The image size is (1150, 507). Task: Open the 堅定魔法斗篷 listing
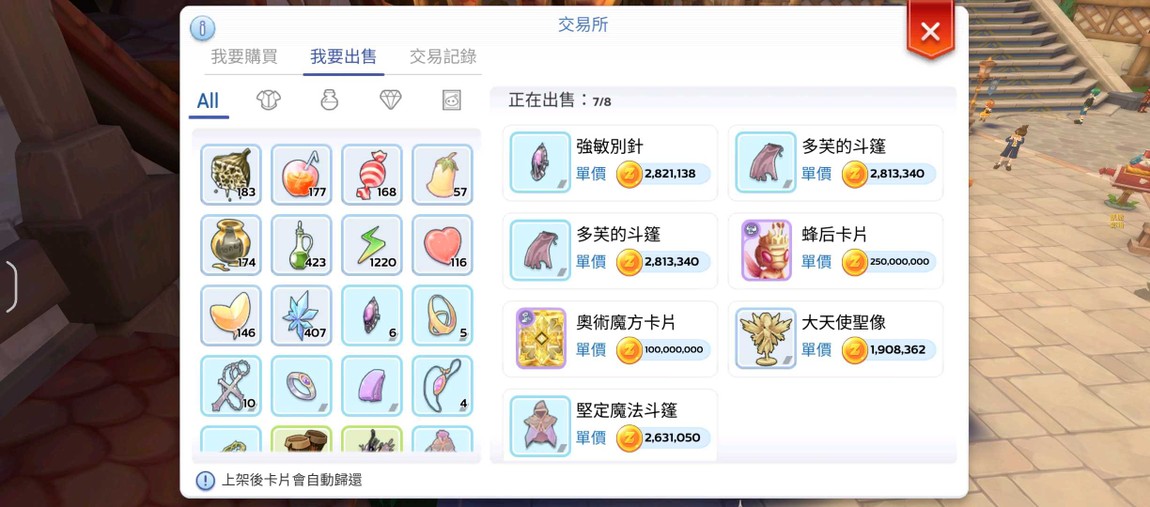(610, 426)
